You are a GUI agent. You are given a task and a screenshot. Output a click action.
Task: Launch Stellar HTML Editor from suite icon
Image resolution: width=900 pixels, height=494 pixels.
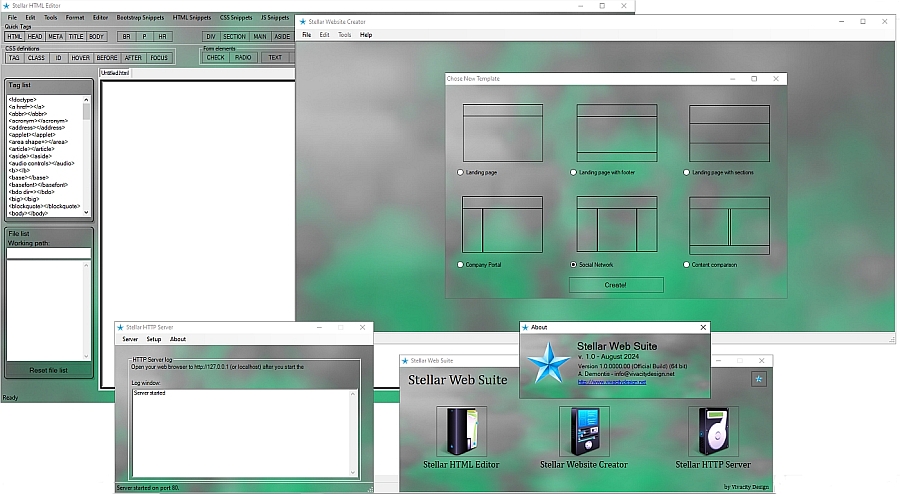461,431
